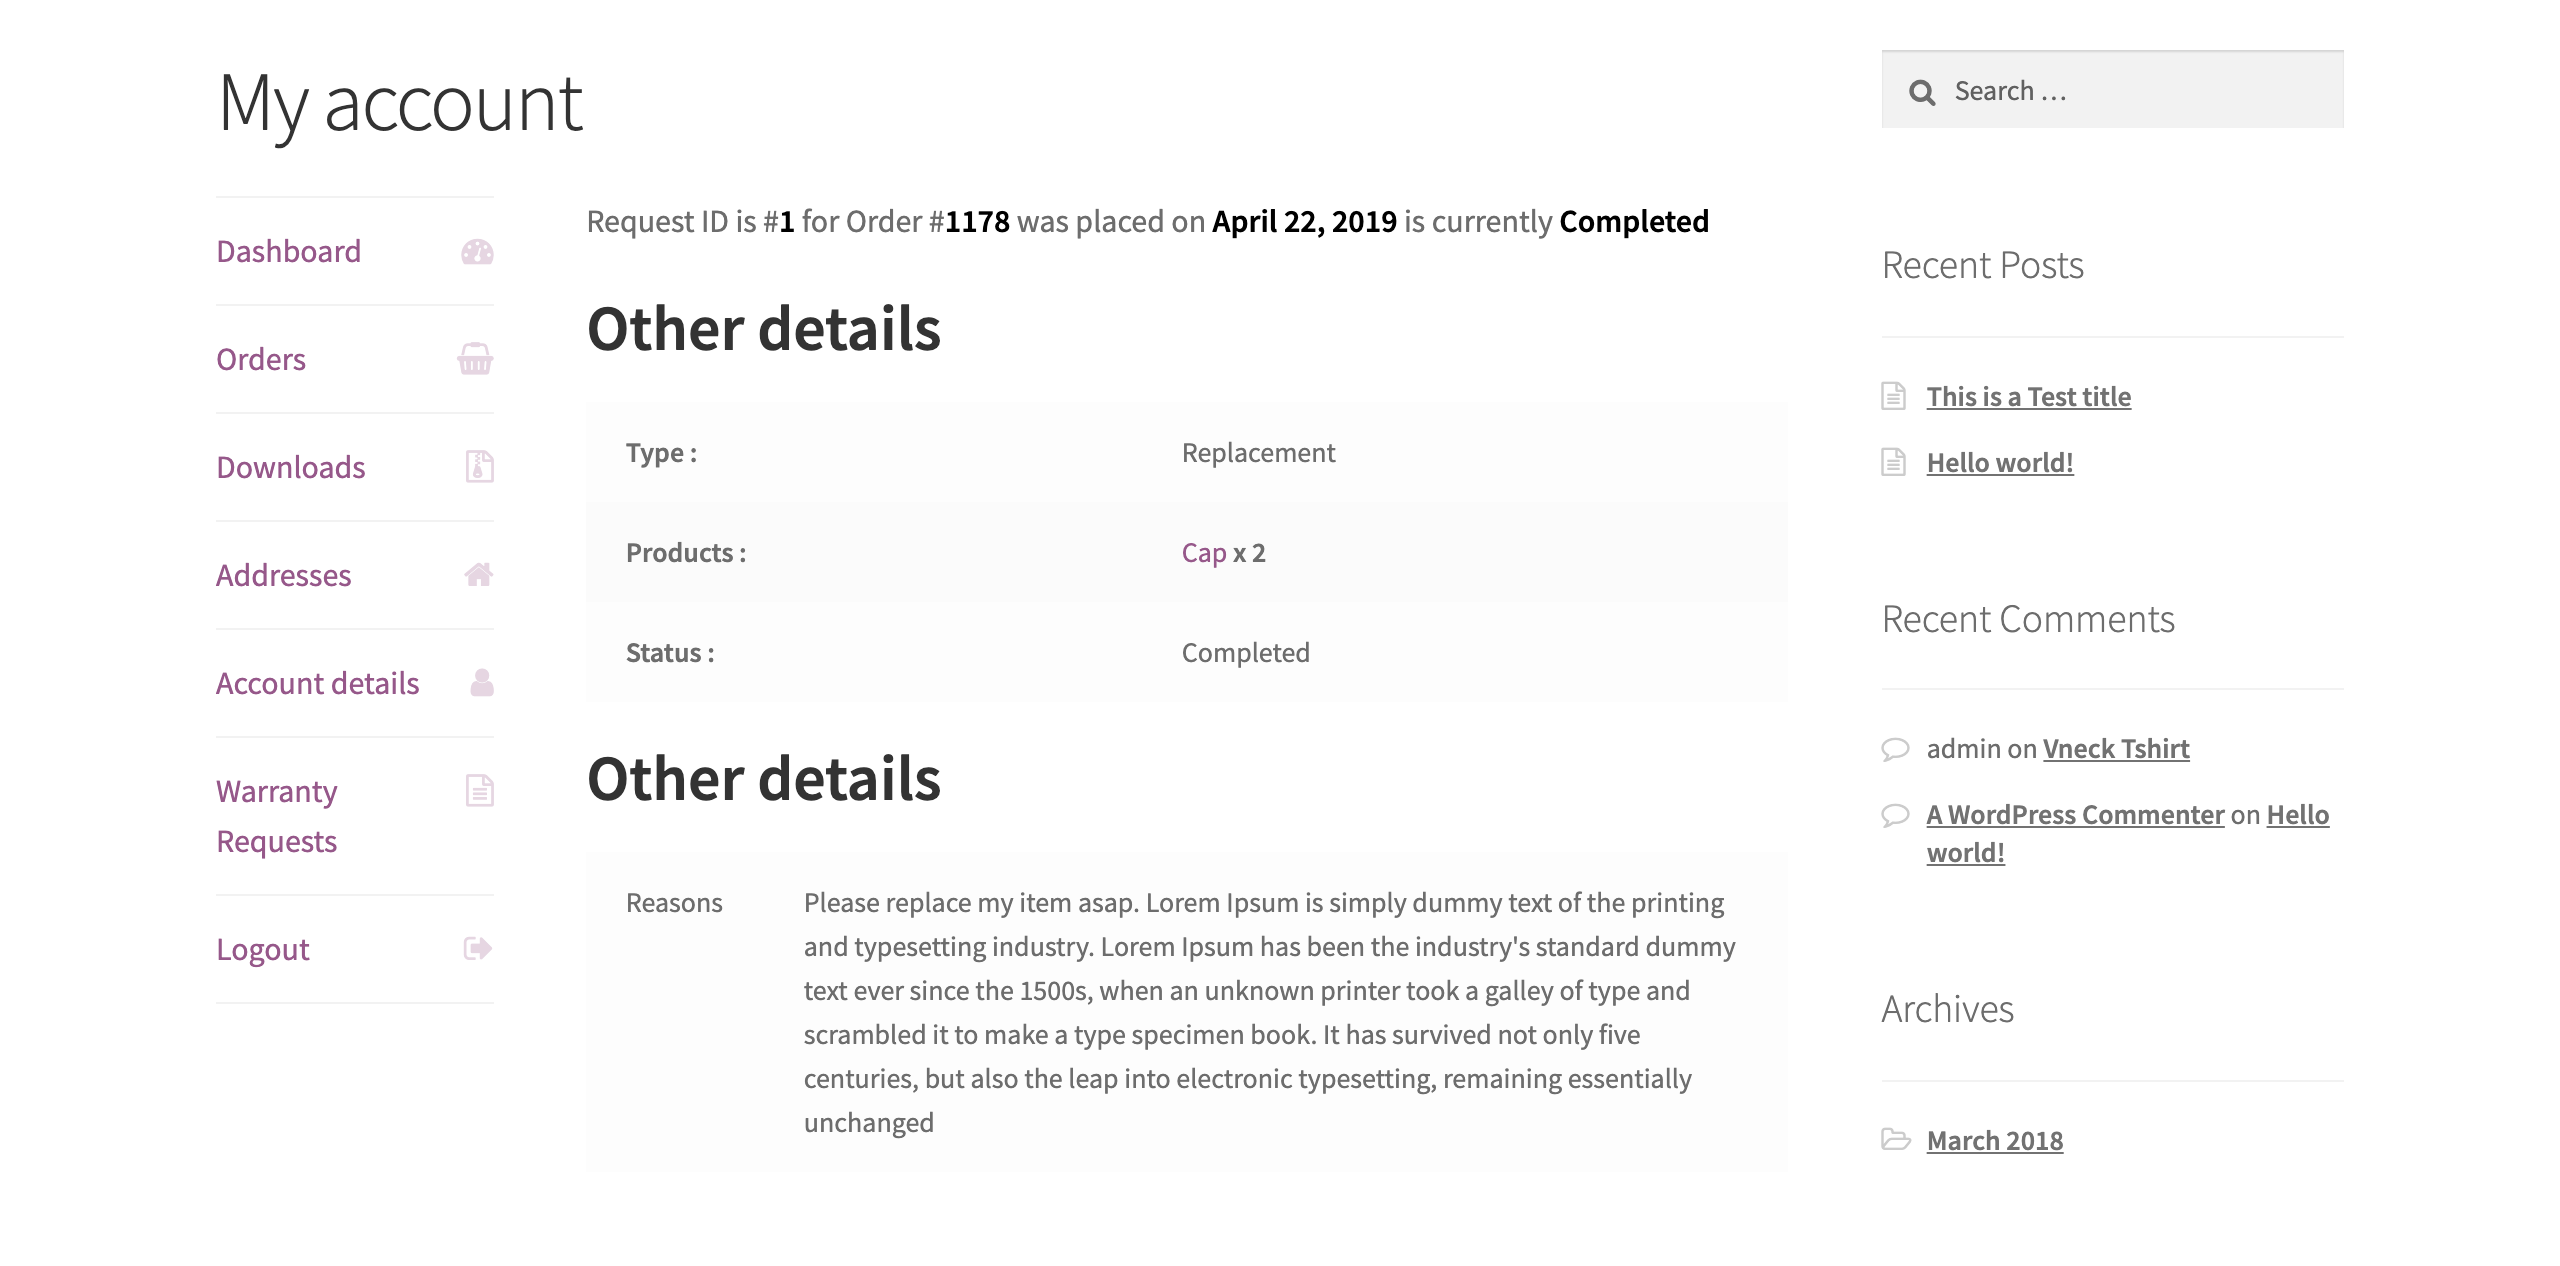Open the Dashboard menu item

tap(288, 252)
